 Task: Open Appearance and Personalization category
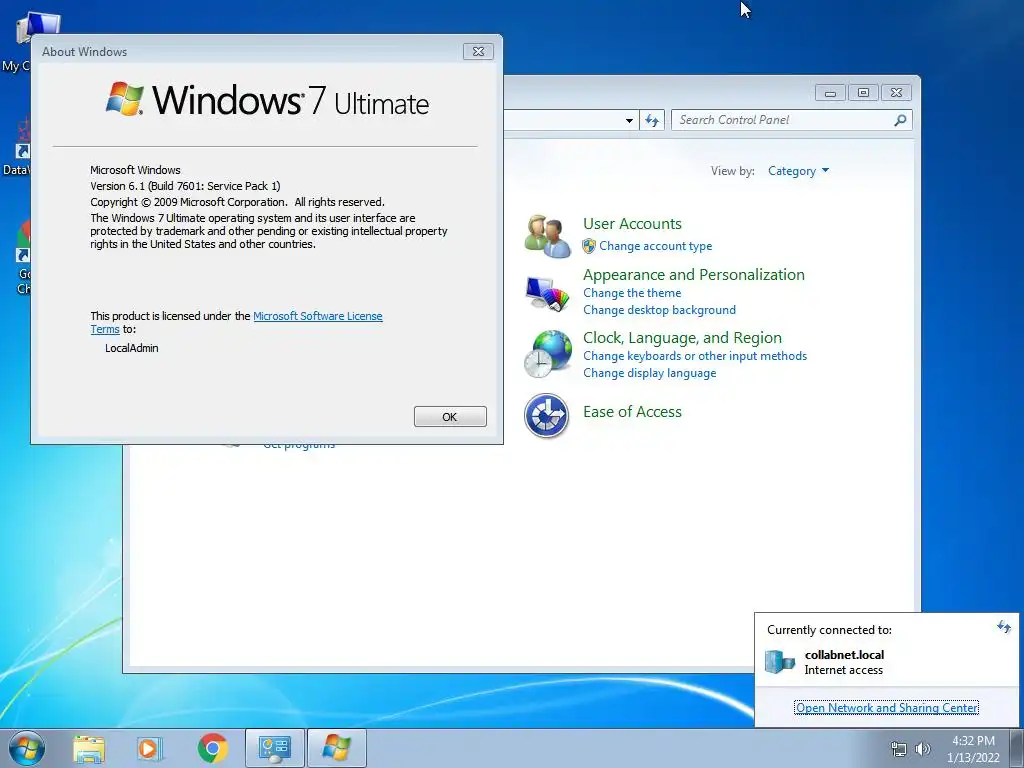coord(694,274)
